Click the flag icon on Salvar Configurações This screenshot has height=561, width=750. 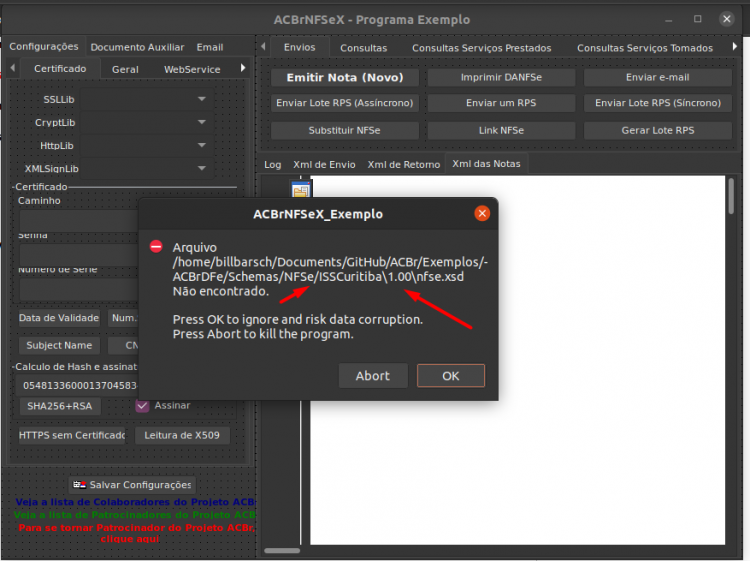tap(79, 484)
